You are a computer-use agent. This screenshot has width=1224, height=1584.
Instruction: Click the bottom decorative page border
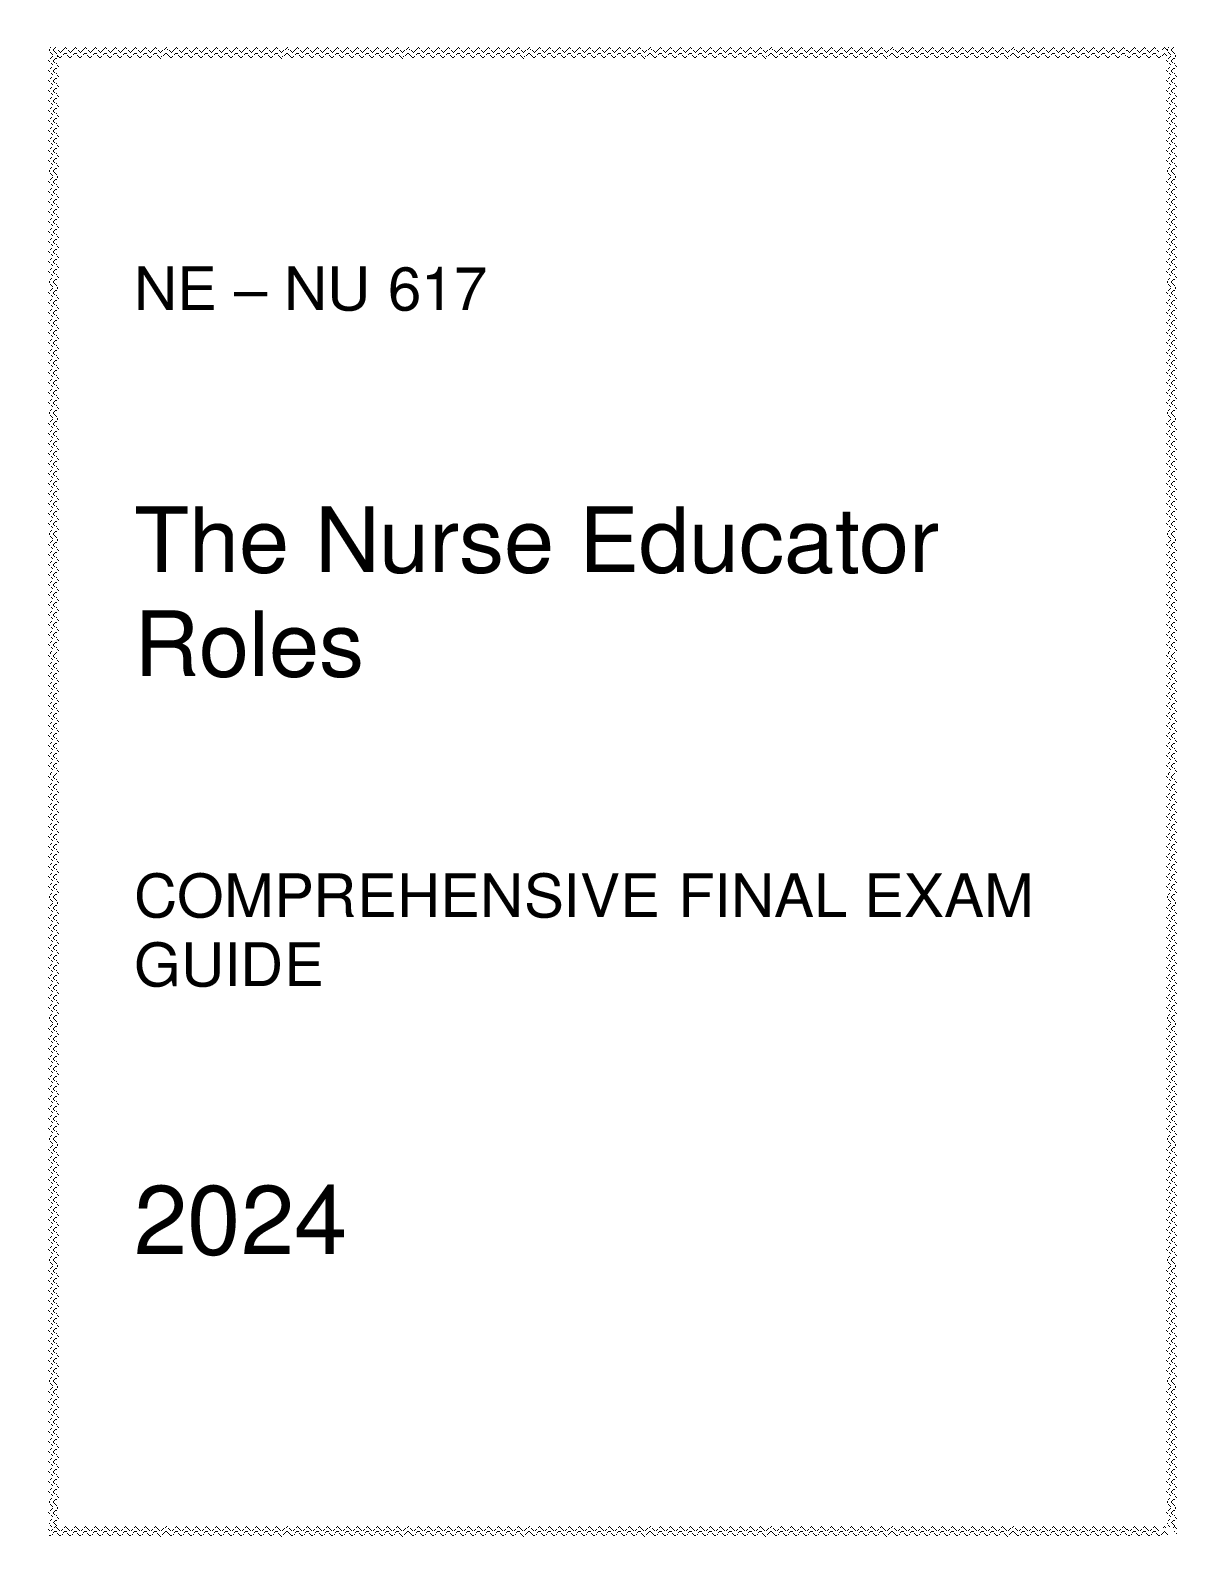(612, 1531)
